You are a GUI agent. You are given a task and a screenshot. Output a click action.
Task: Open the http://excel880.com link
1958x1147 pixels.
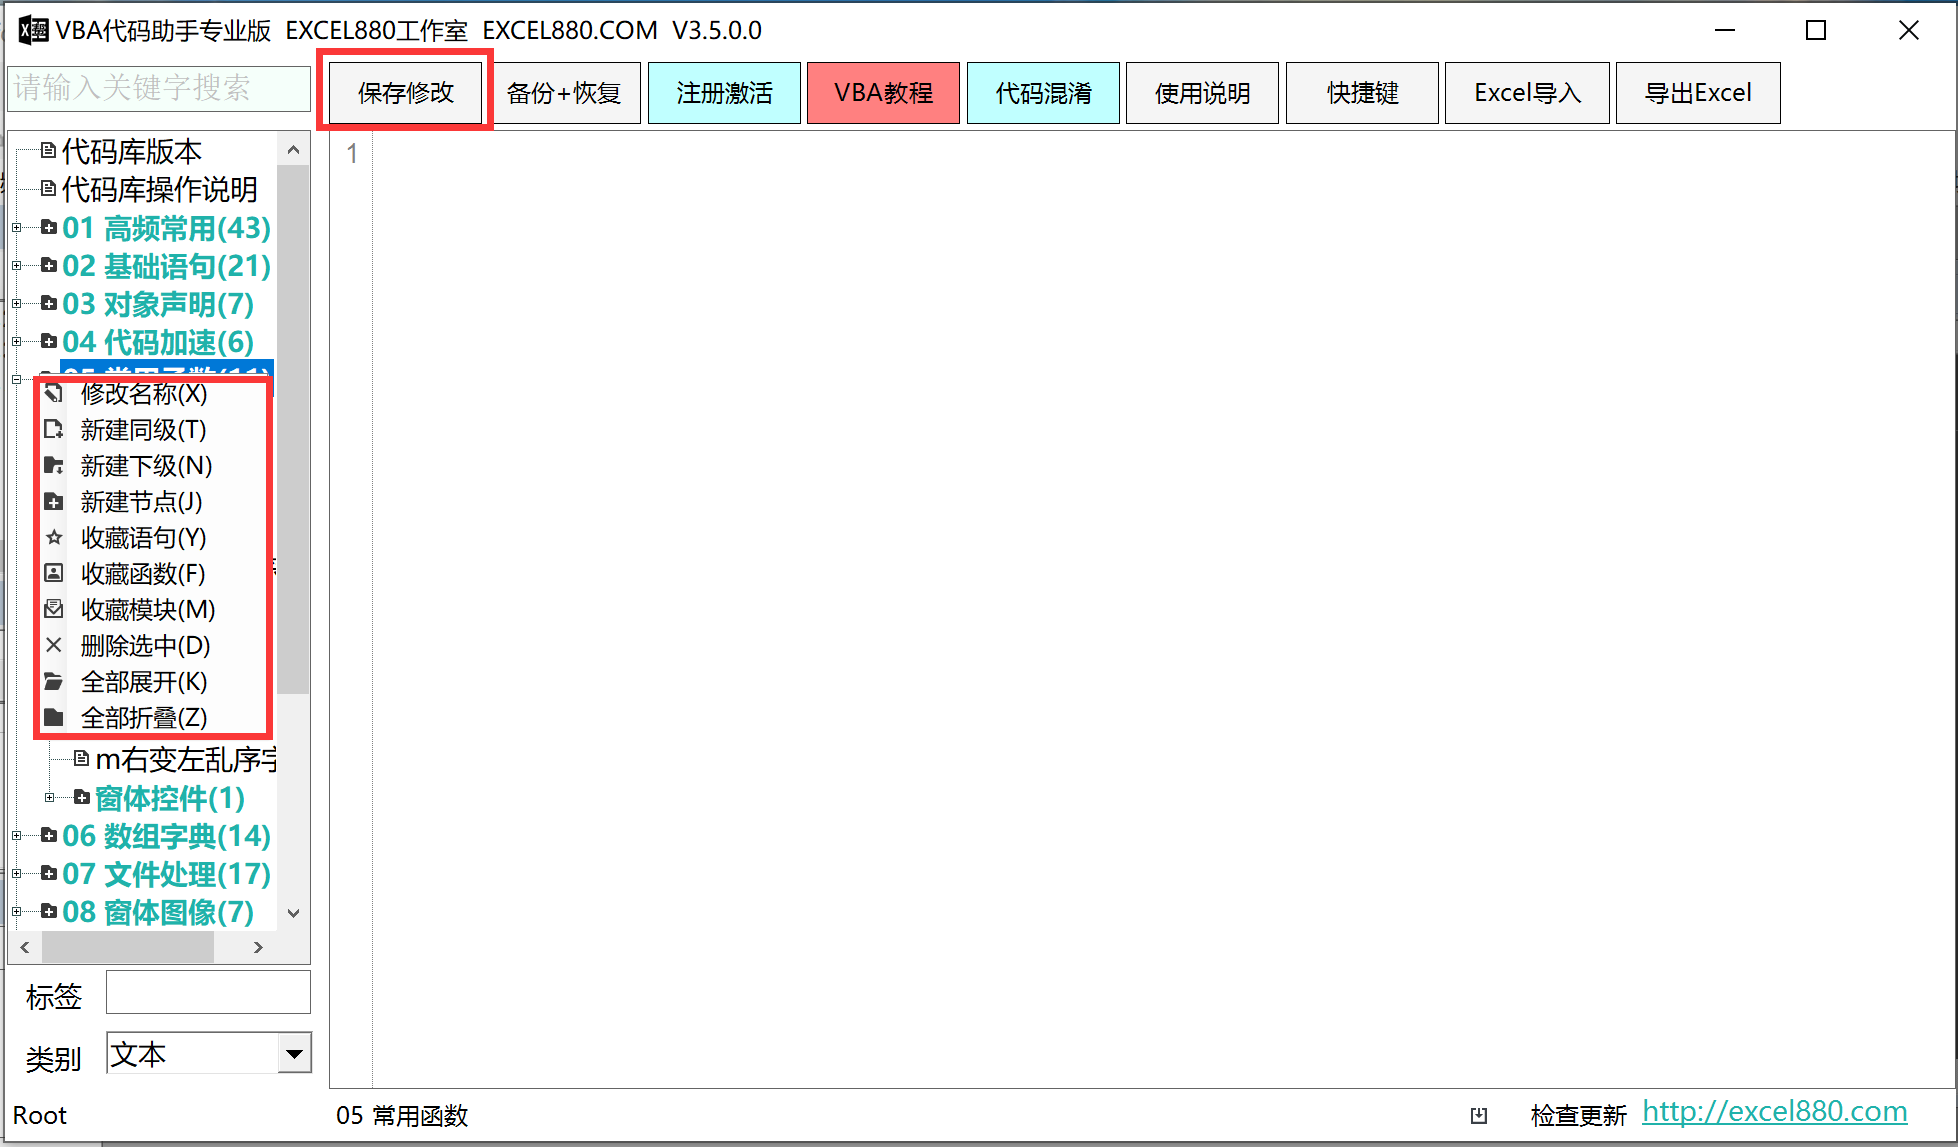click(x=1774, y=1112)
